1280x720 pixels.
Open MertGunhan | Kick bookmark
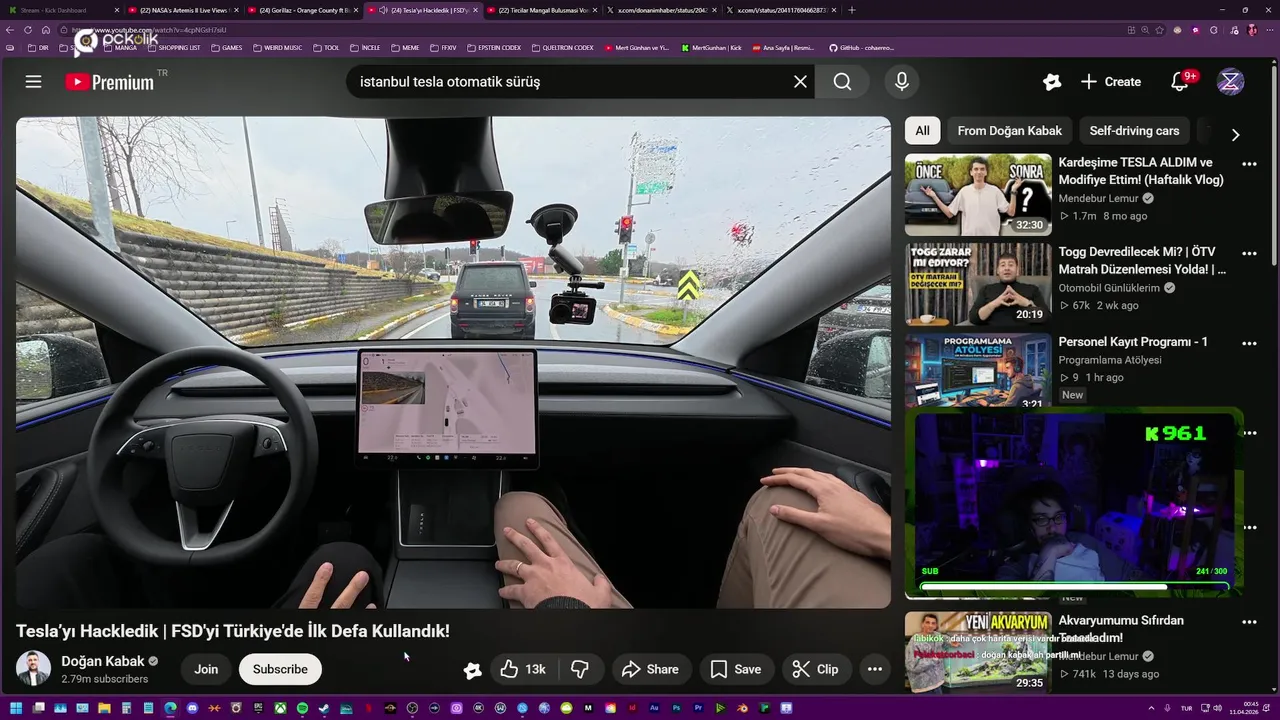click(710, 47)
